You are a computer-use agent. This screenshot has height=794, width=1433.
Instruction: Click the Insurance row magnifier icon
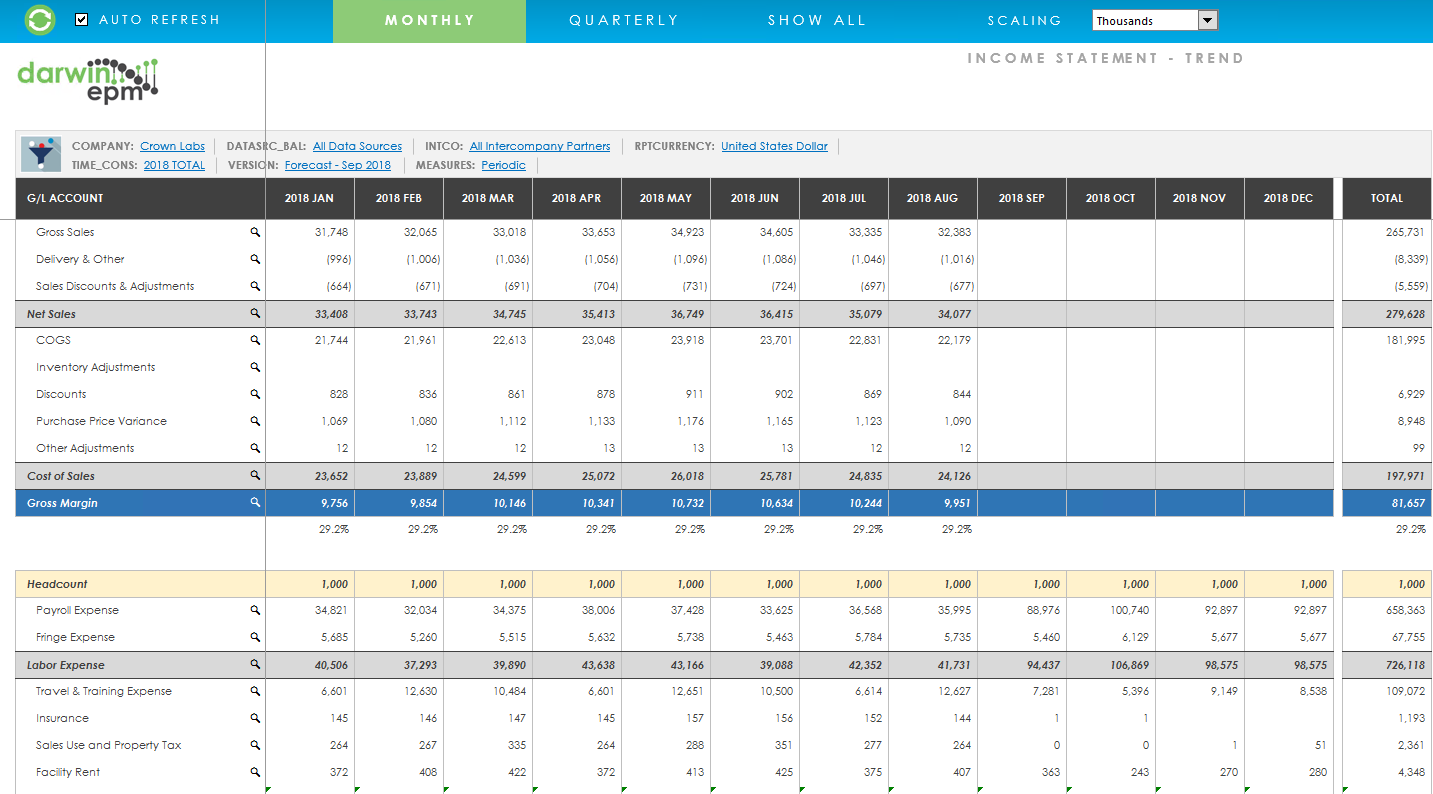click(255, 718)
